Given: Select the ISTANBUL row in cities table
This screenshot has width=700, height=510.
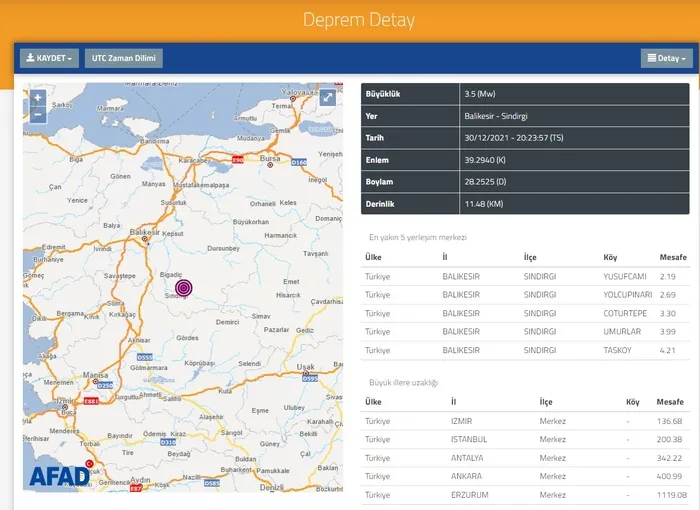Looking at the screenshot, I should tap(524, 439).
